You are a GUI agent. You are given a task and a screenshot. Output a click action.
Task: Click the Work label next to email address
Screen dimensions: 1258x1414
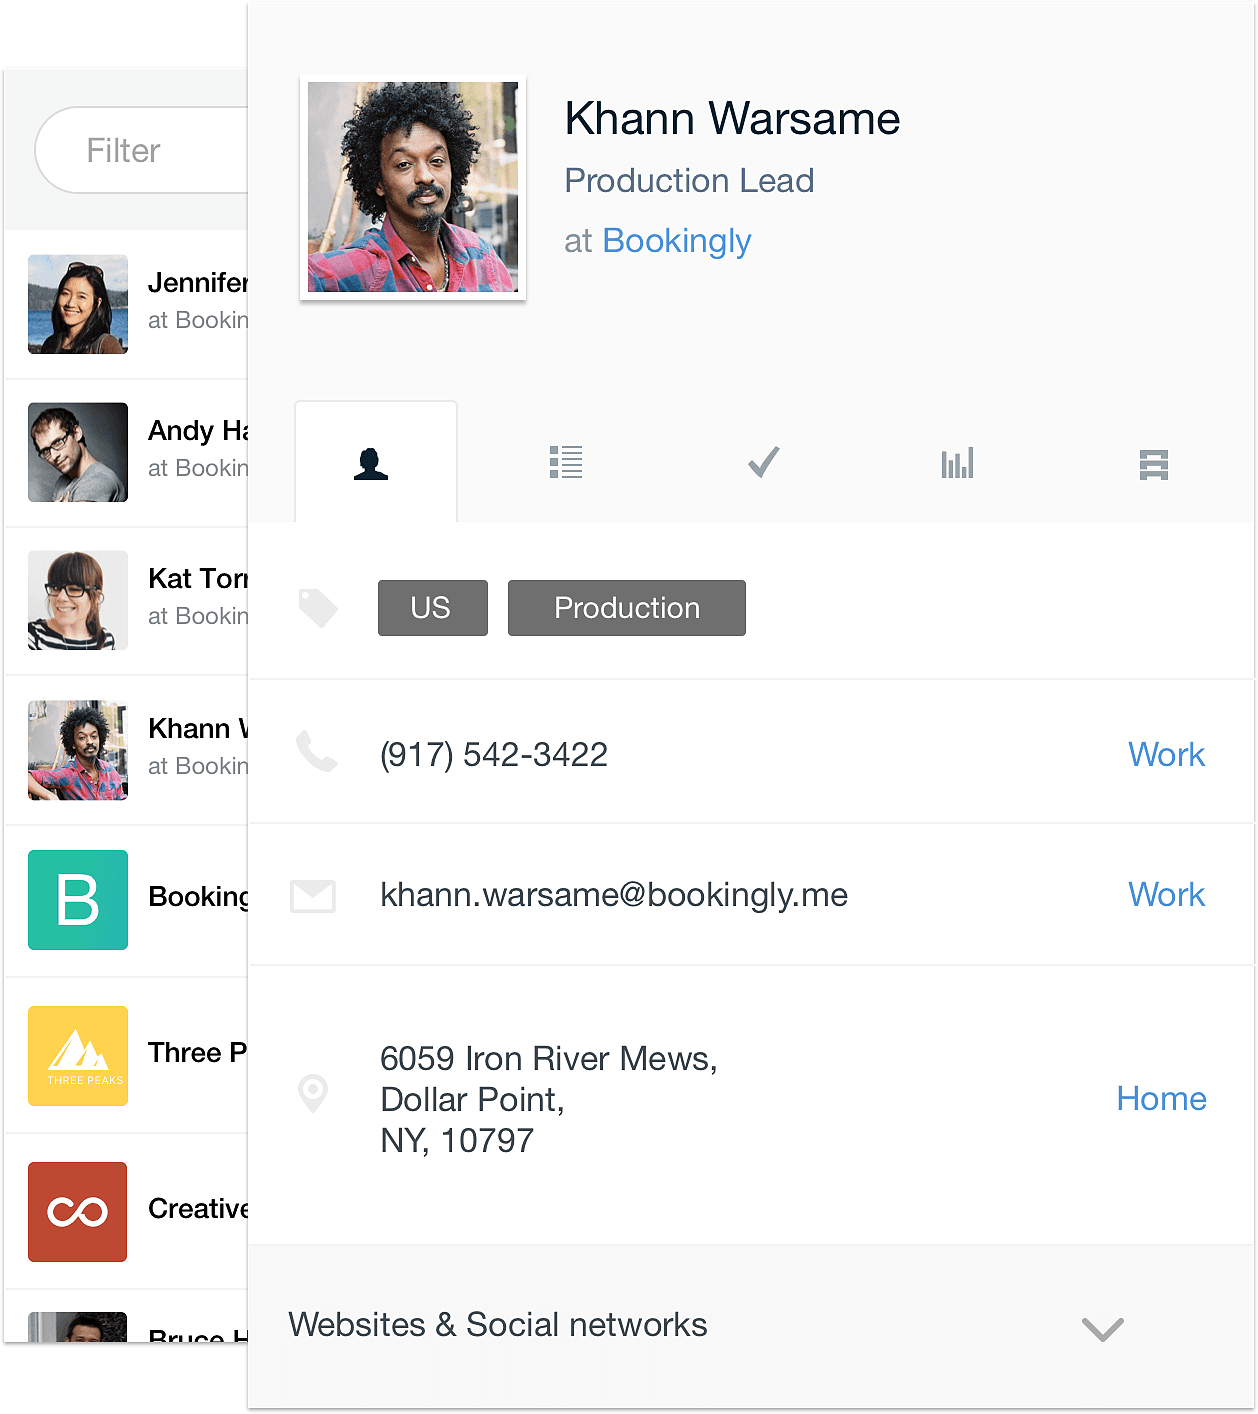(x=1166, y=894)
